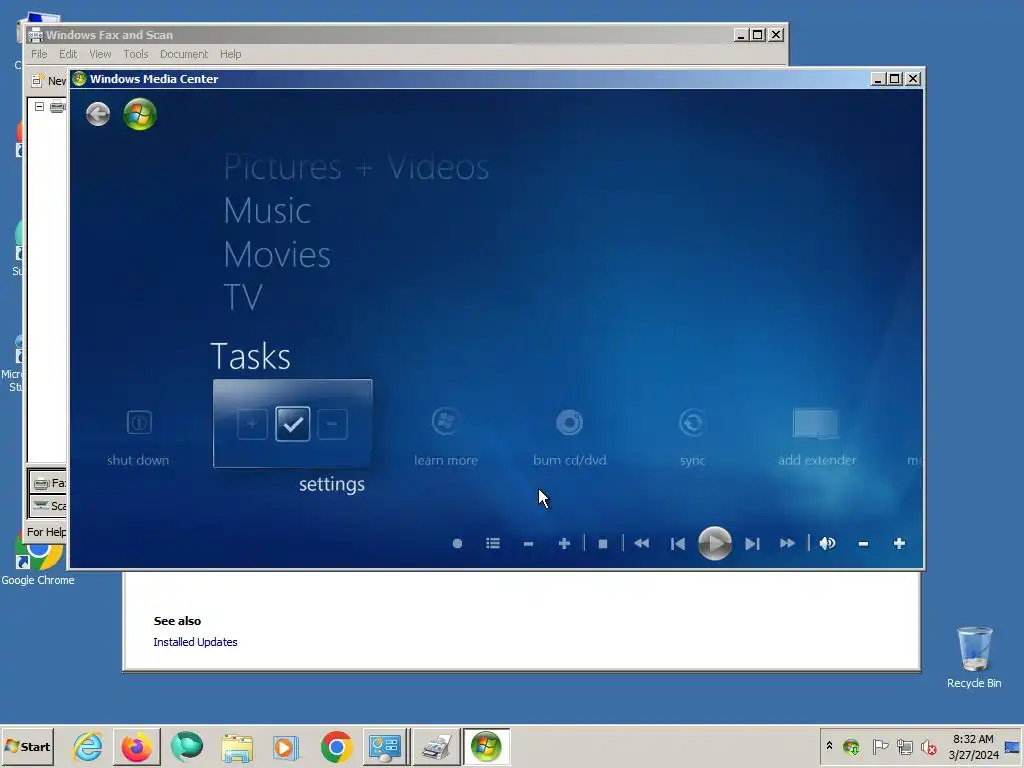Switch to Fax and Scan taskbar button
The image size is (1024, 768).
436,746
